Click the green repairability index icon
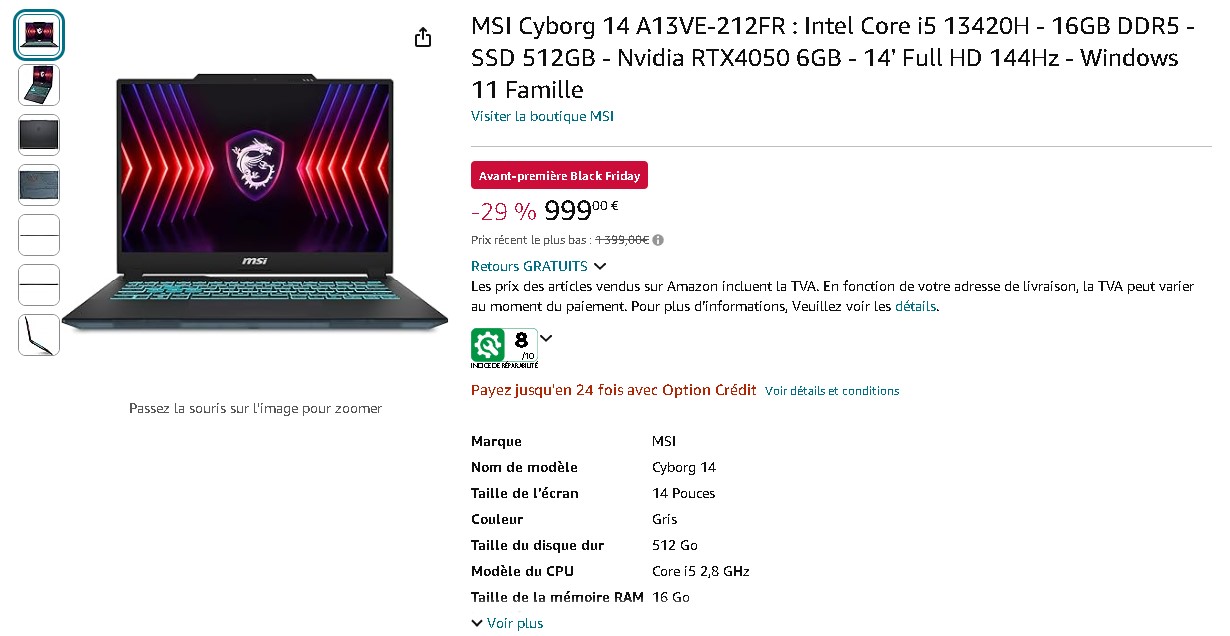 (x=488, y=345)
